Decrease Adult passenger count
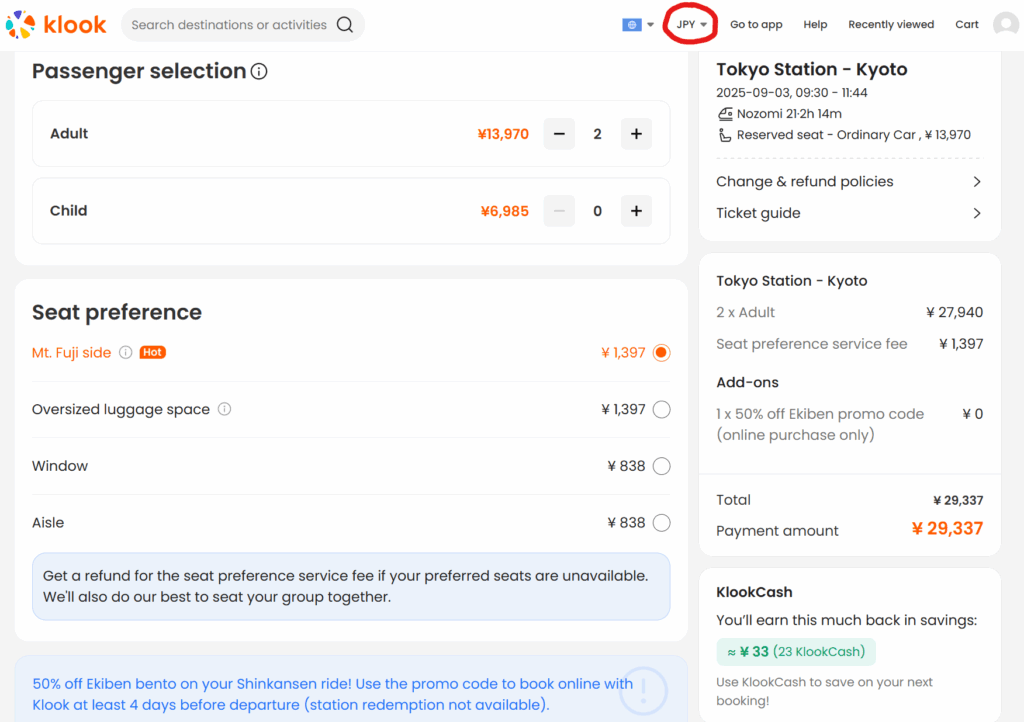 [559, 134]
